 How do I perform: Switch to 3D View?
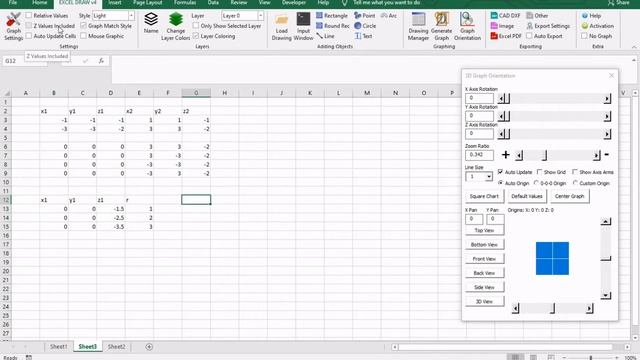click(x=484, y=302)
